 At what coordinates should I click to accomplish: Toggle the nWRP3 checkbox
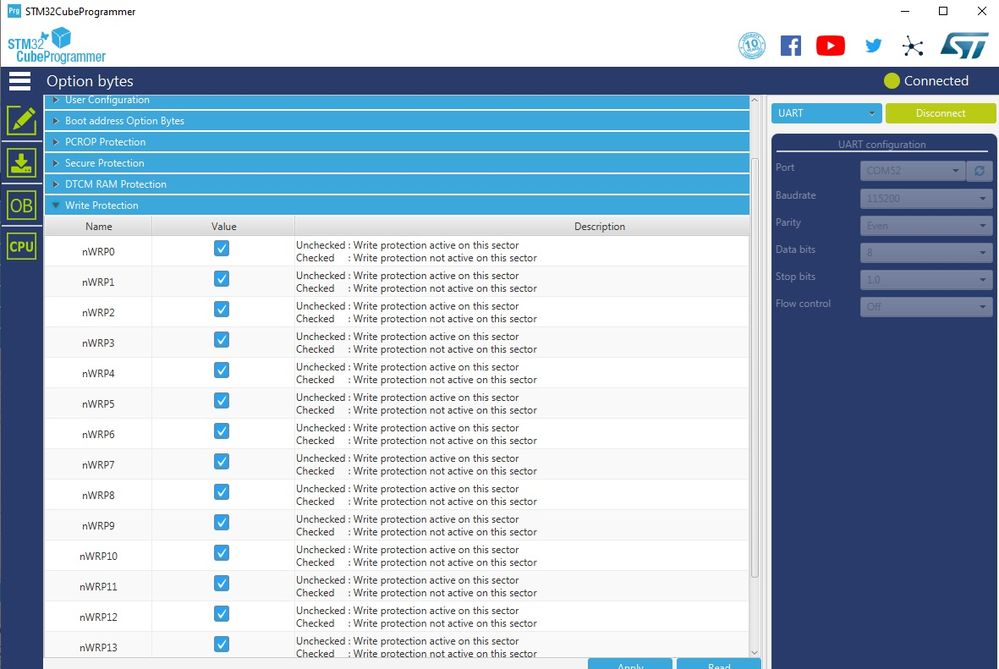221,340
